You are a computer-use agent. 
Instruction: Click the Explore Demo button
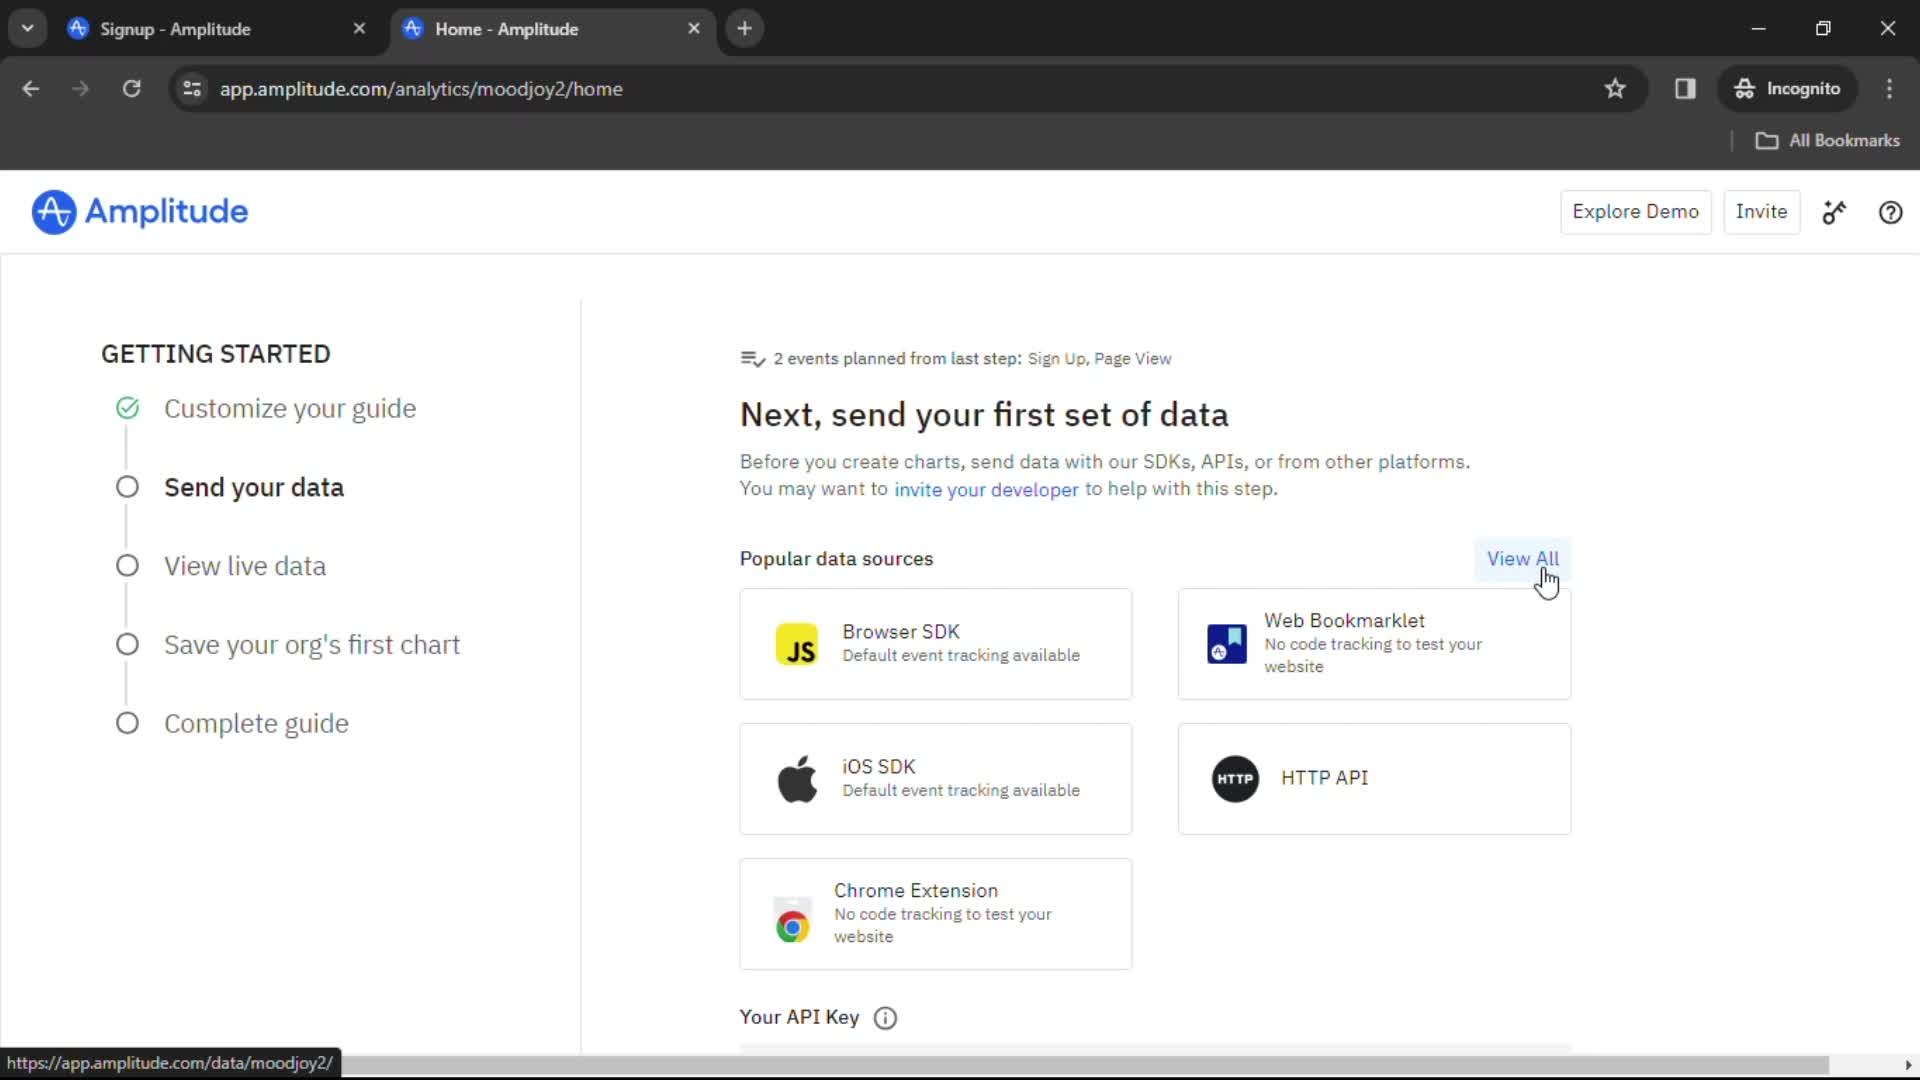1635,212
